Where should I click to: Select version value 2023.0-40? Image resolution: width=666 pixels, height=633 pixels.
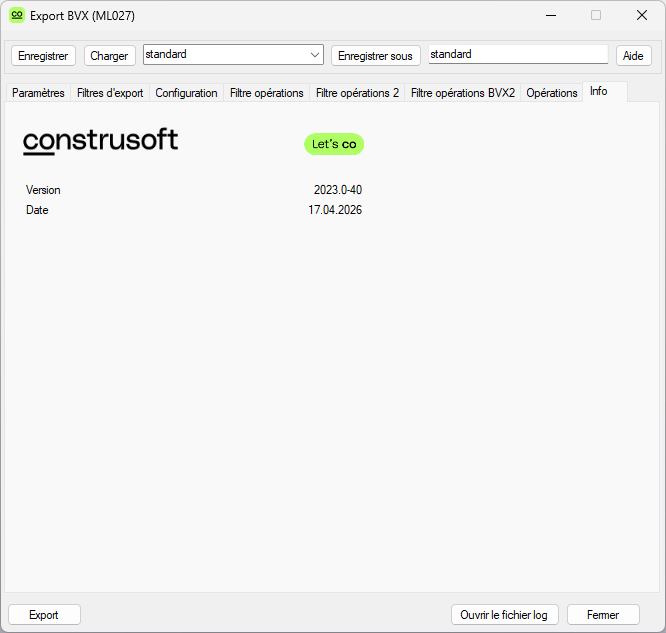tap(338, 190)
